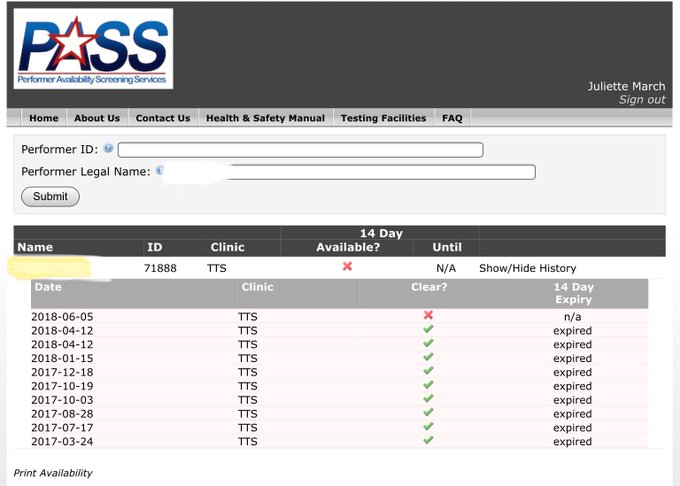Click the green check in the 2017-12-18 row

pos(428,371)
